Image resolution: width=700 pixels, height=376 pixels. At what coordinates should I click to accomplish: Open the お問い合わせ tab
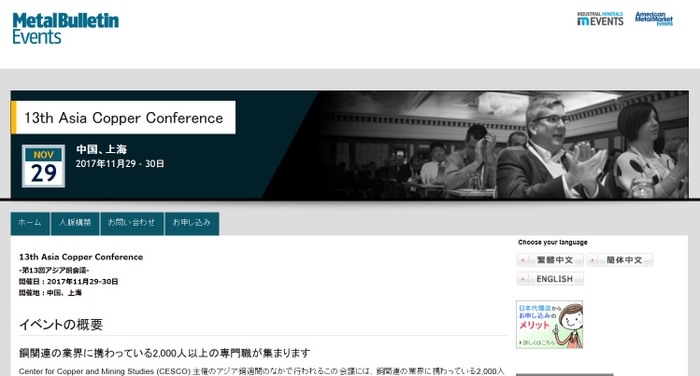point(132,223)
